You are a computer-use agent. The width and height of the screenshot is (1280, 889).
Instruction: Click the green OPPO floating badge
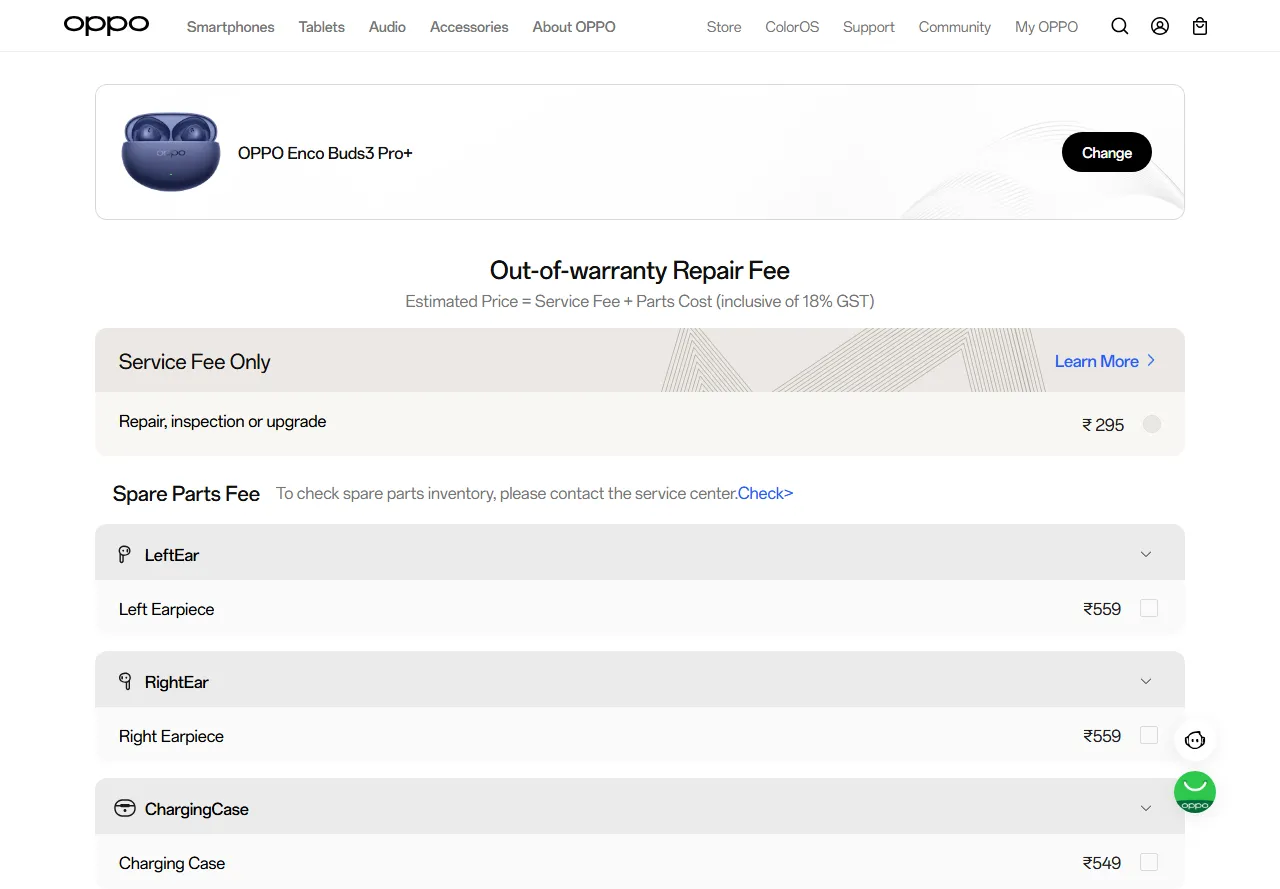click(1195, 792)
